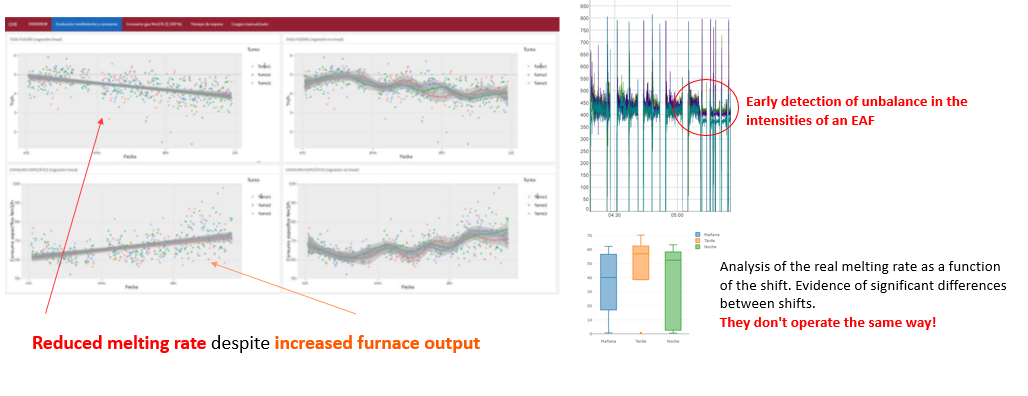This screenshot has height=396, width=1028.
Task: Toggle Turno1 in Tasa Fusora linear chart legend
Action: [x=260, y=66]
